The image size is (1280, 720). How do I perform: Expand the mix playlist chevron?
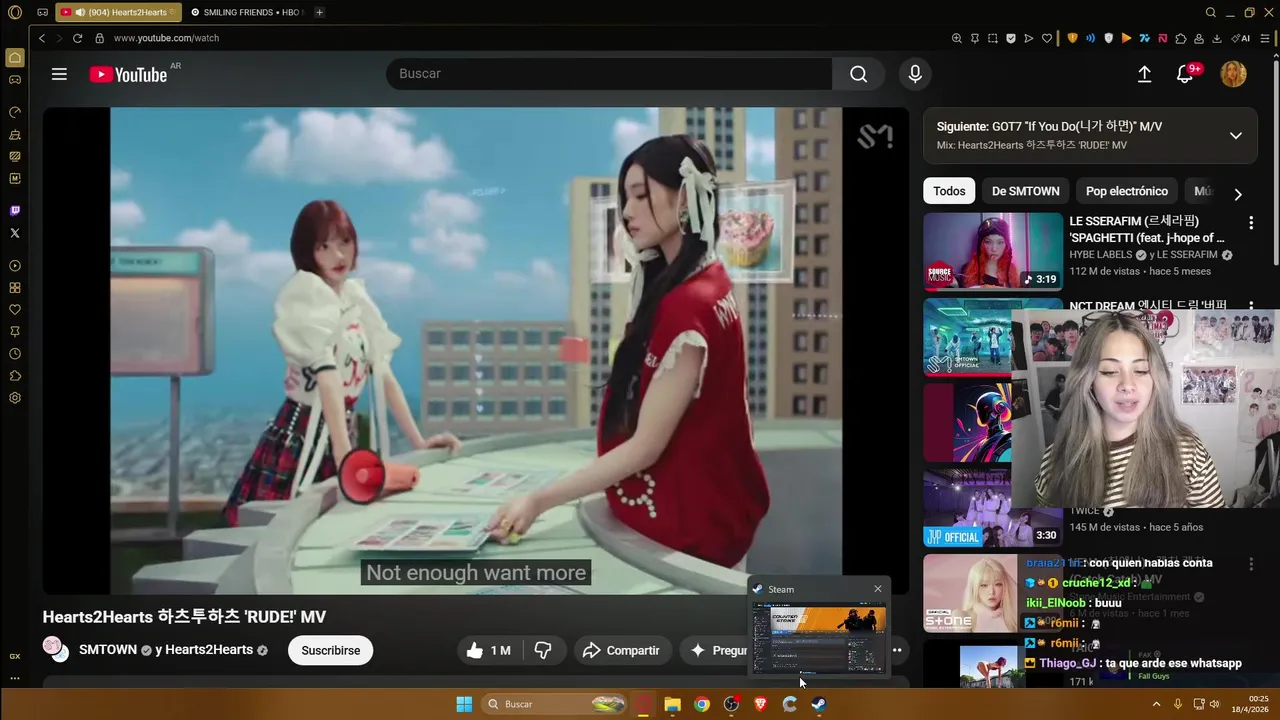(x=1236, y=135)
